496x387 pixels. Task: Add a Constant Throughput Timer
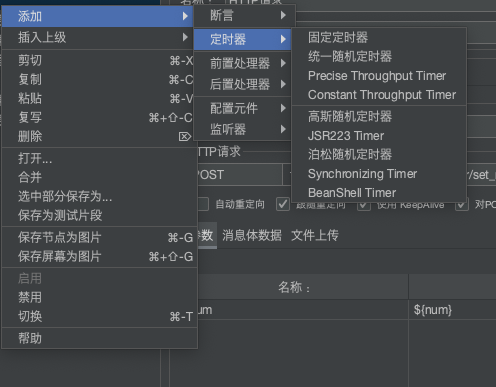[379, 95]
